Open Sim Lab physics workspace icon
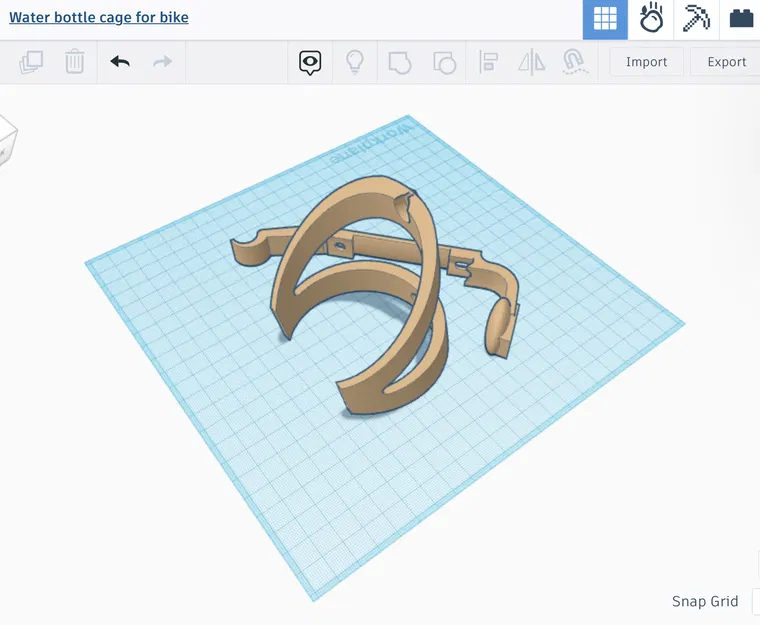The height and width of the screenshot is (625, 760). pyautogui.click(x=651, y=18)
